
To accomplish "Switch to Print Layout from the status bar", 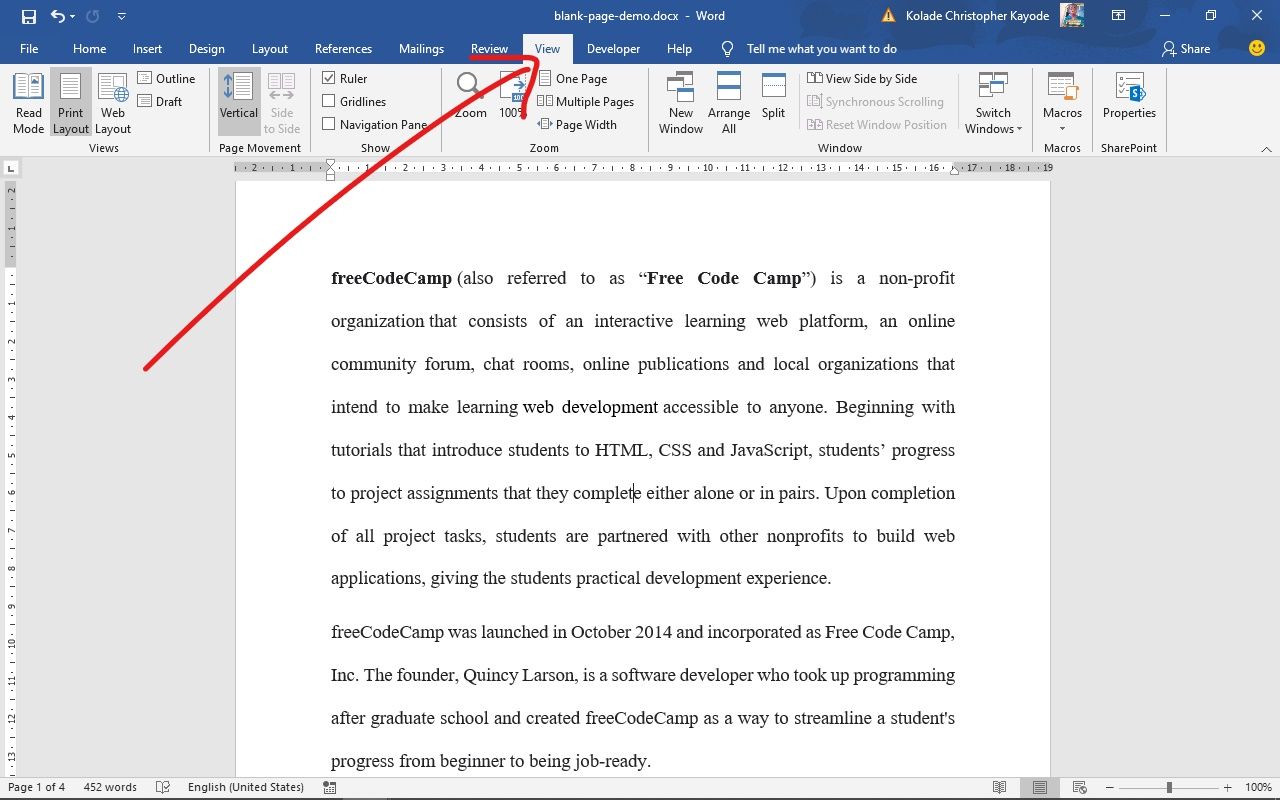I will [x=1039, y=787].
